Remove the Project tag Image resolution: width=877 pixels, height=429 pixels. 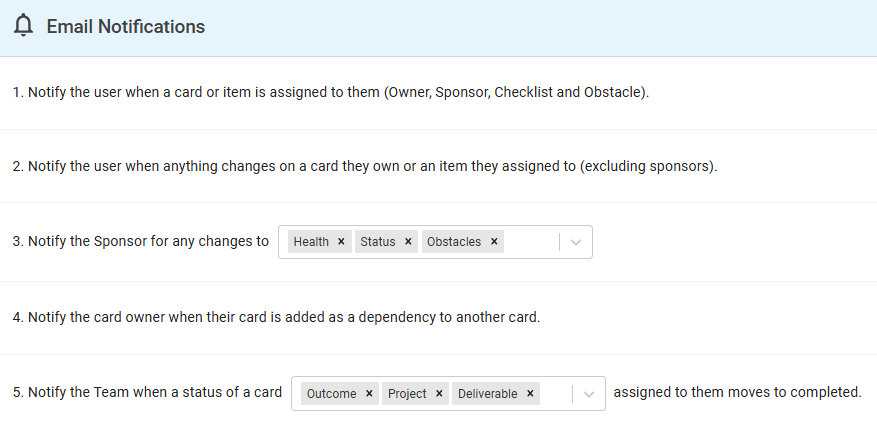coord(439,394)
